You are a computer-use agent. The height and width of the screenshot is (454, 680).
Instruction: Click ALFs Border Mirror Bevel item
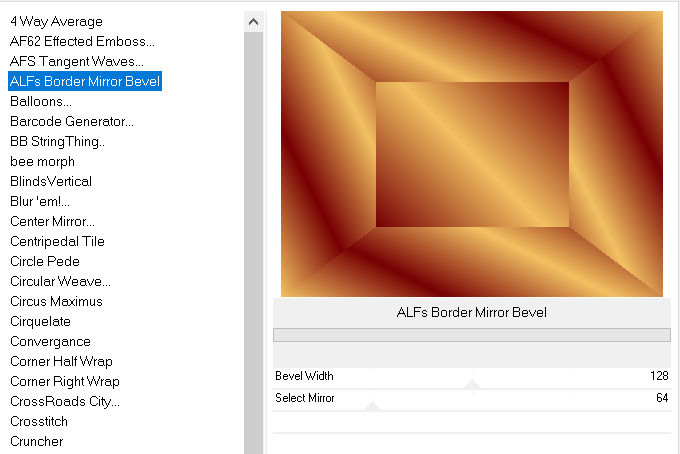[85, 81]
